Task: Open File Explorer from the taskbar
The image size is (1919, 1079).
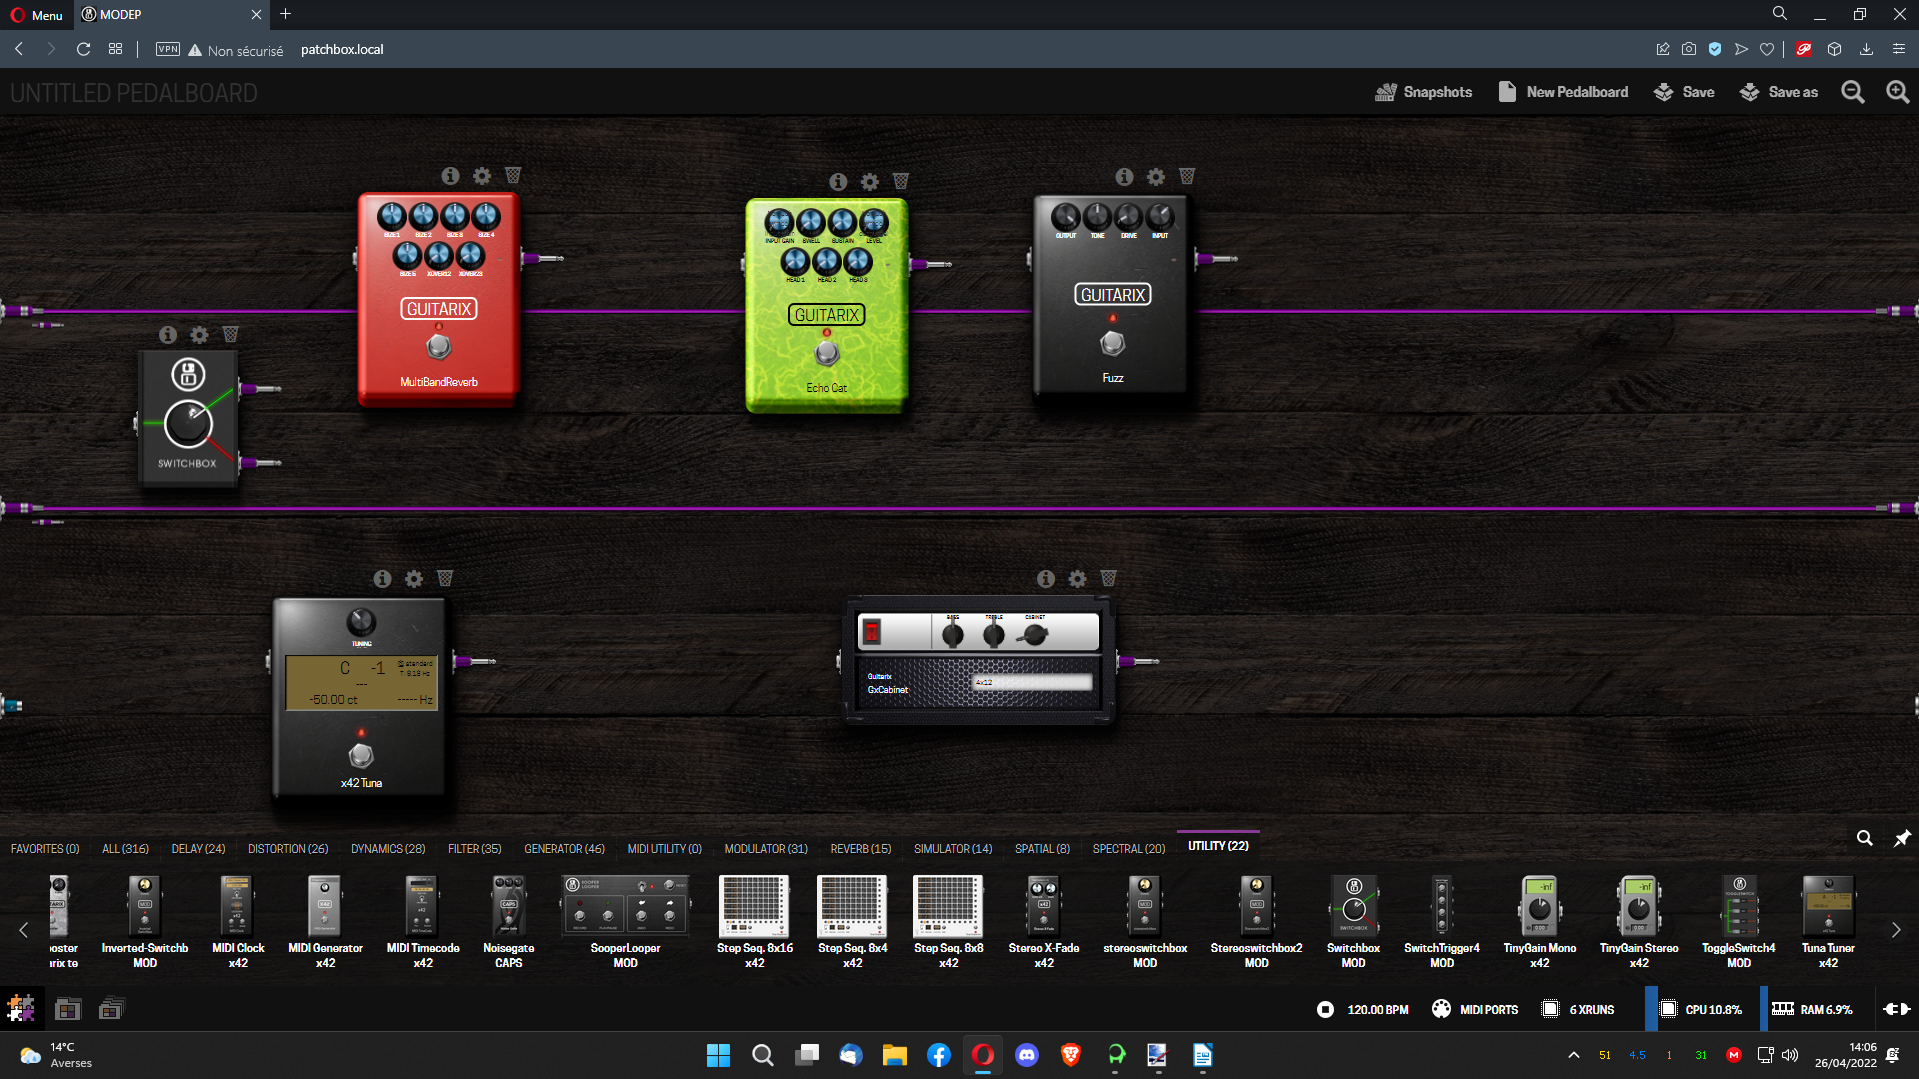Action: click(894, 1055)
